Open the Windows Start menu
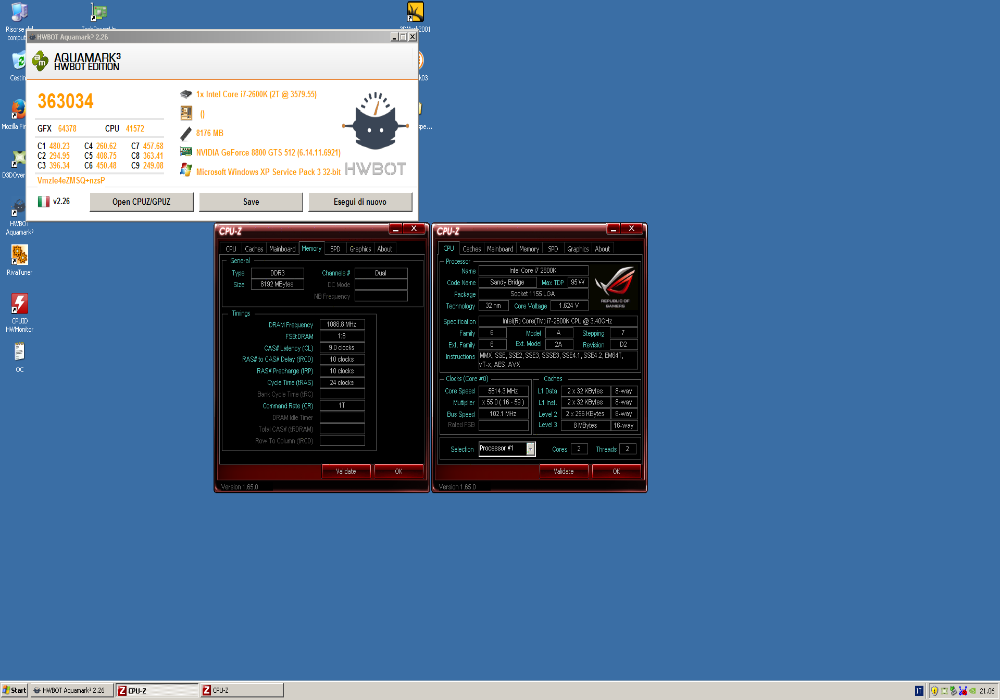The image size is (1000, 700). coord(15,690)
